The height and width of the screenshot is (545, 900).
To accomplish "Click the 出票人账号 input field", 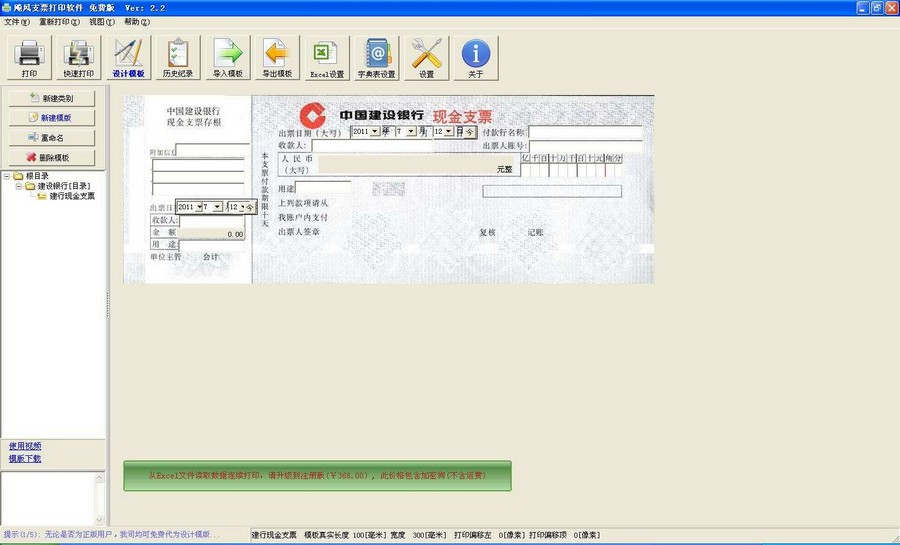I will (585, 146).
